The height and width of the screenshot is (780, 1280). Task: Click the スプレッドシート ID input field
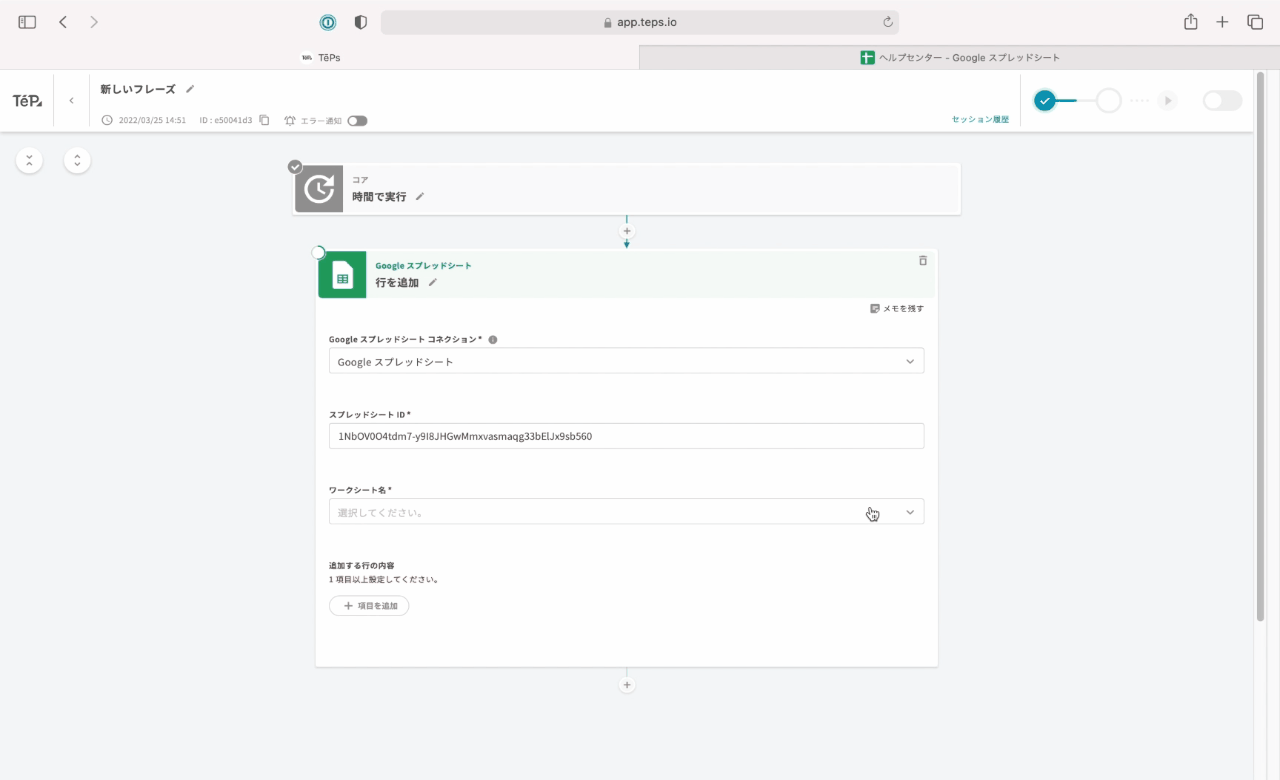[x=626, y=436]
